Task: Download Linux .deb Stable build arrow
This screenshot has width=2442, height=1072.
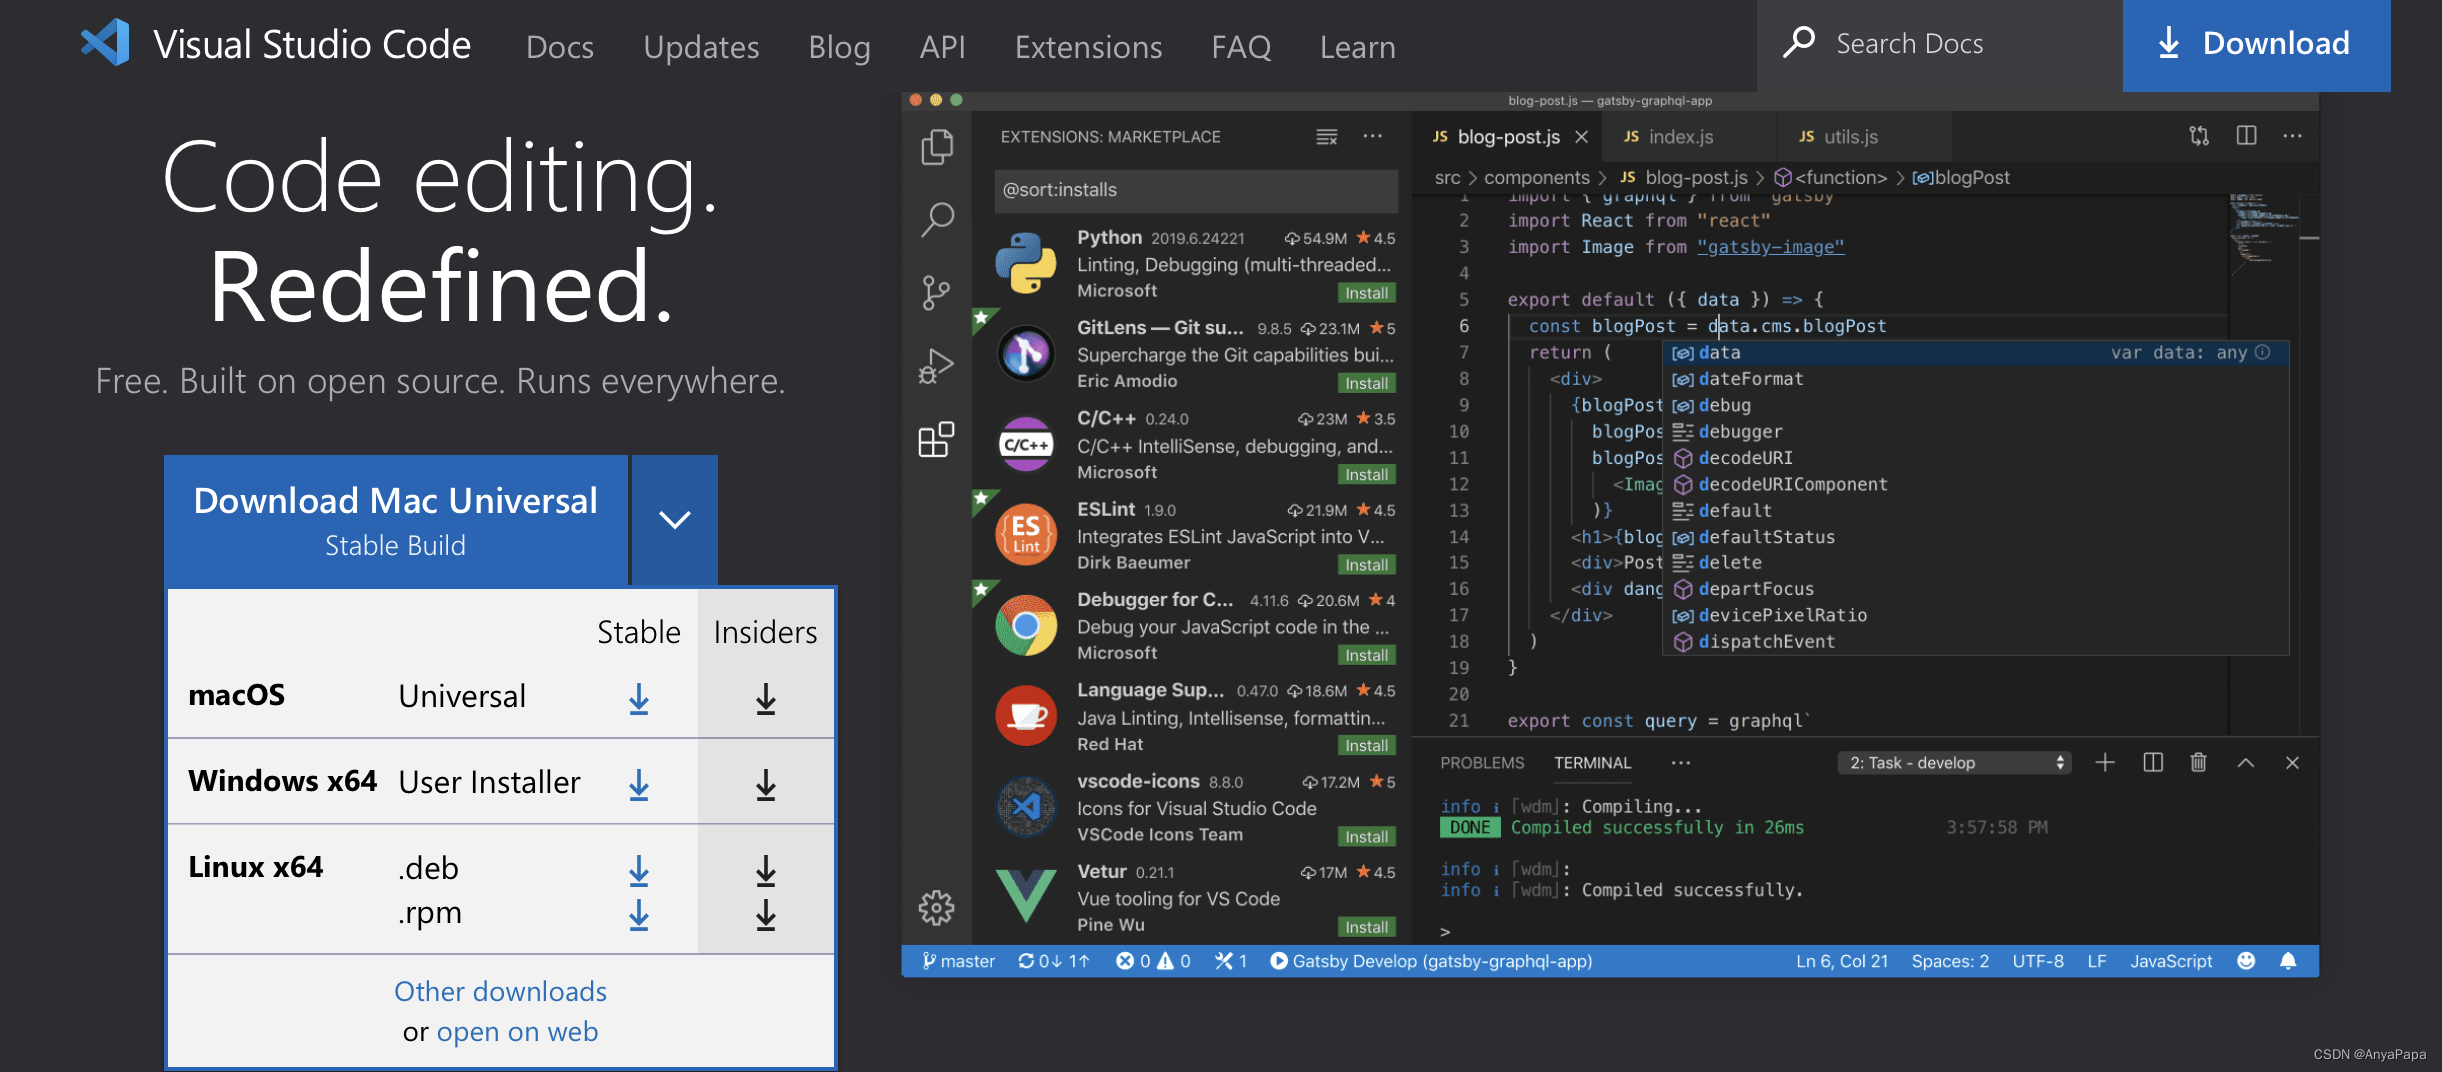Action: (639, 871)
